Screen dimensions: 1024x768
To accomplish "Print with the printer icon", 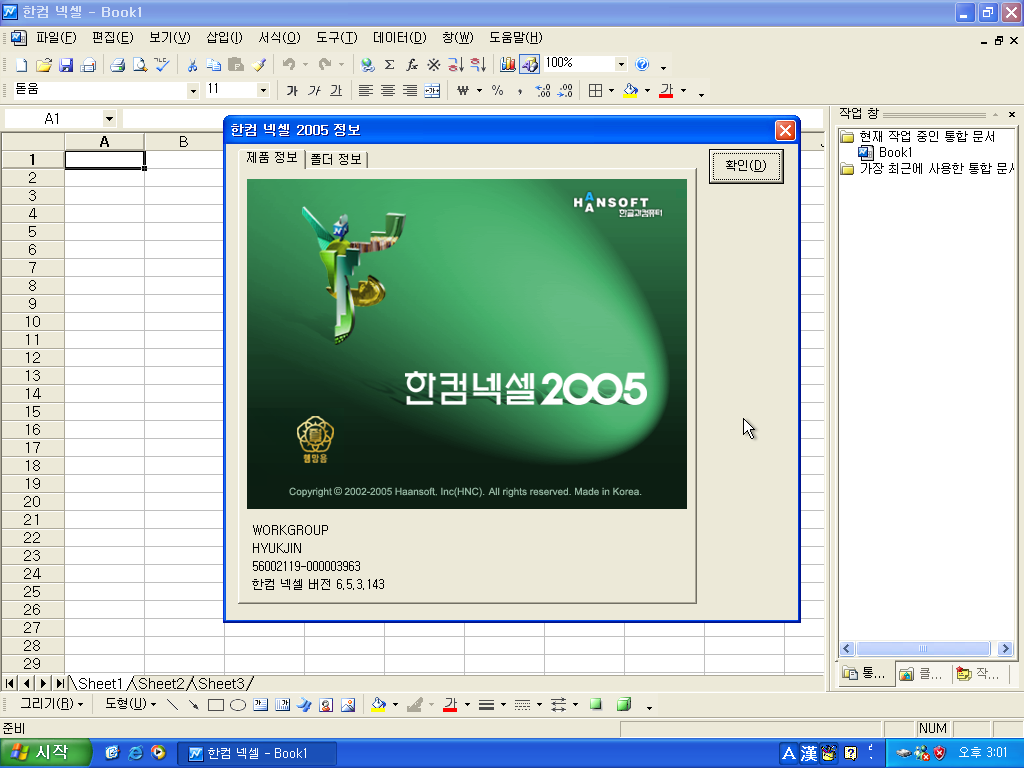I will click(118, 65).
